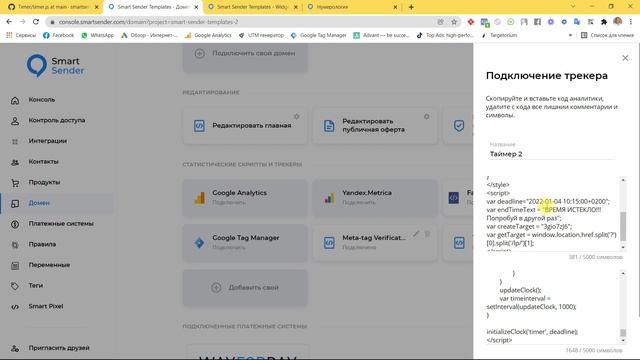
Task: Click the Продукты cart icon
Action: click(15, 183)
